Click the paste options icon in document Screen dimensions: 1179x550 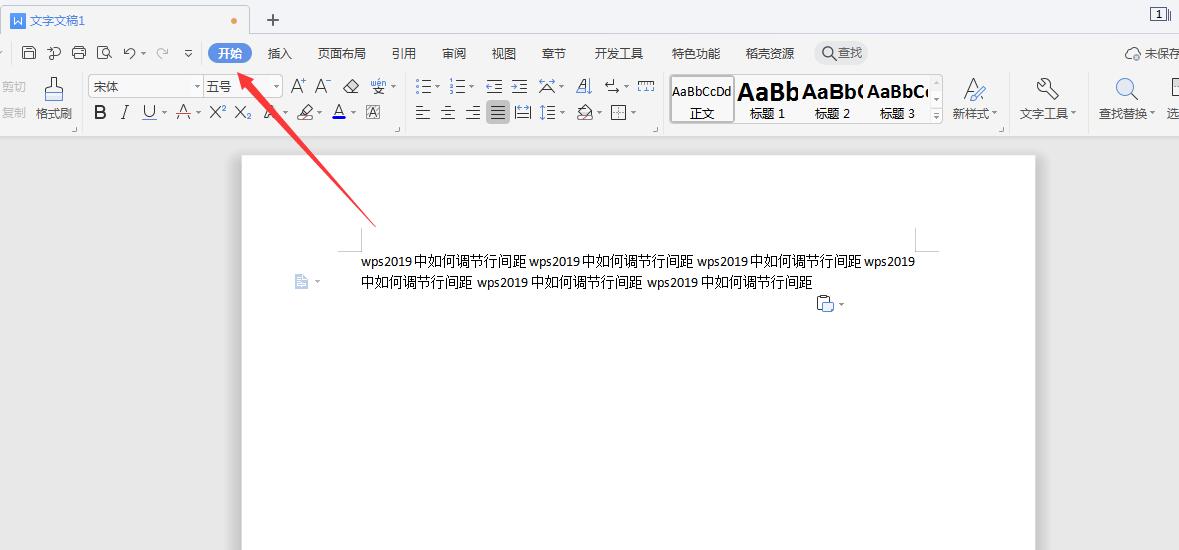coord(825,304)
